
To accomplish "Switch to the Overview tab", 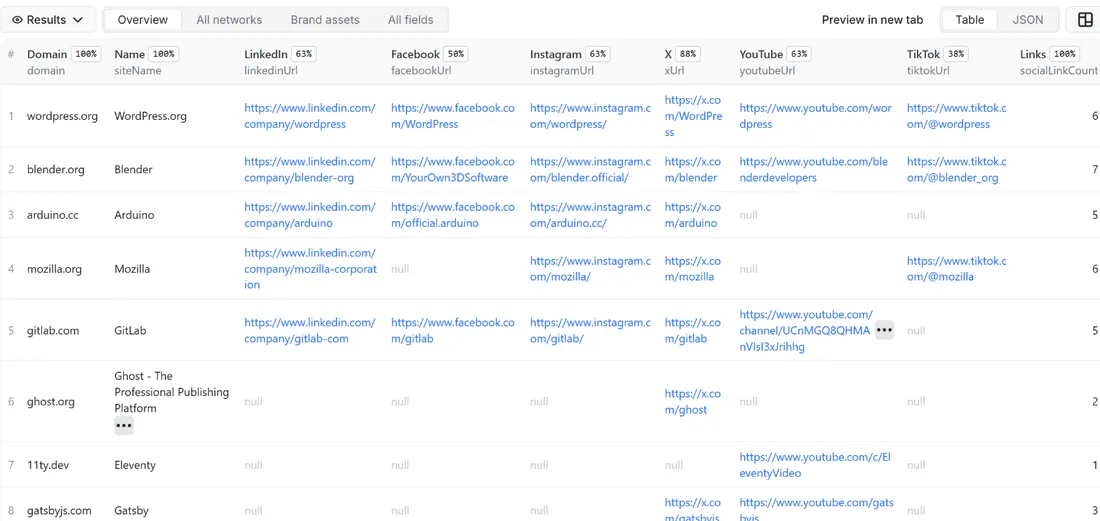I will (x=142, y=20).
